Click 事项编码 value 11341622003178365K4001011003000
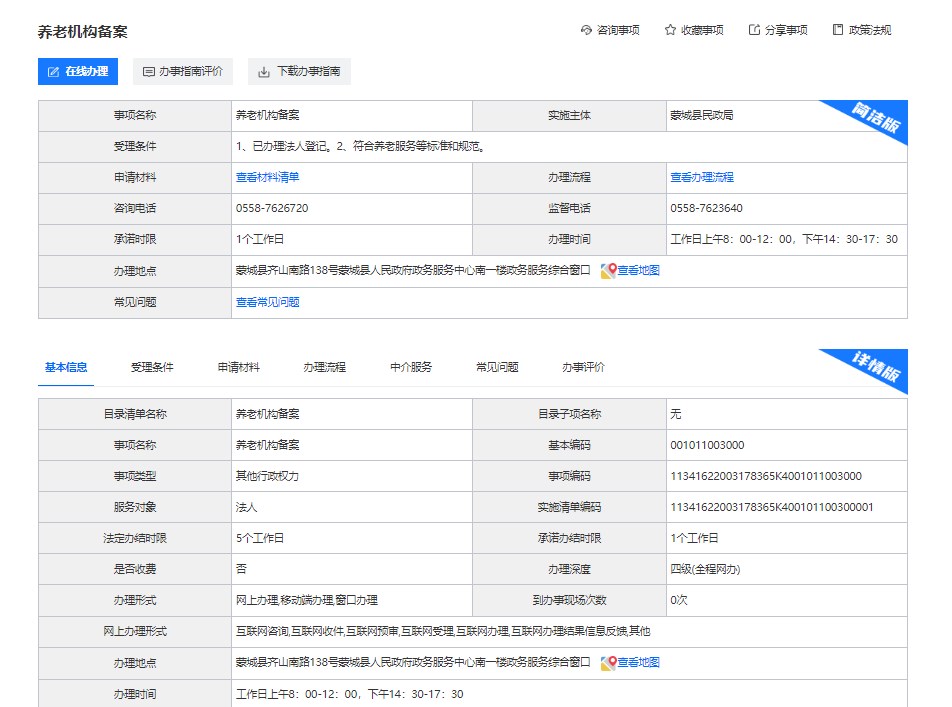Image resolution: width=952 pixels, height=707 pixels. (766, 476)
